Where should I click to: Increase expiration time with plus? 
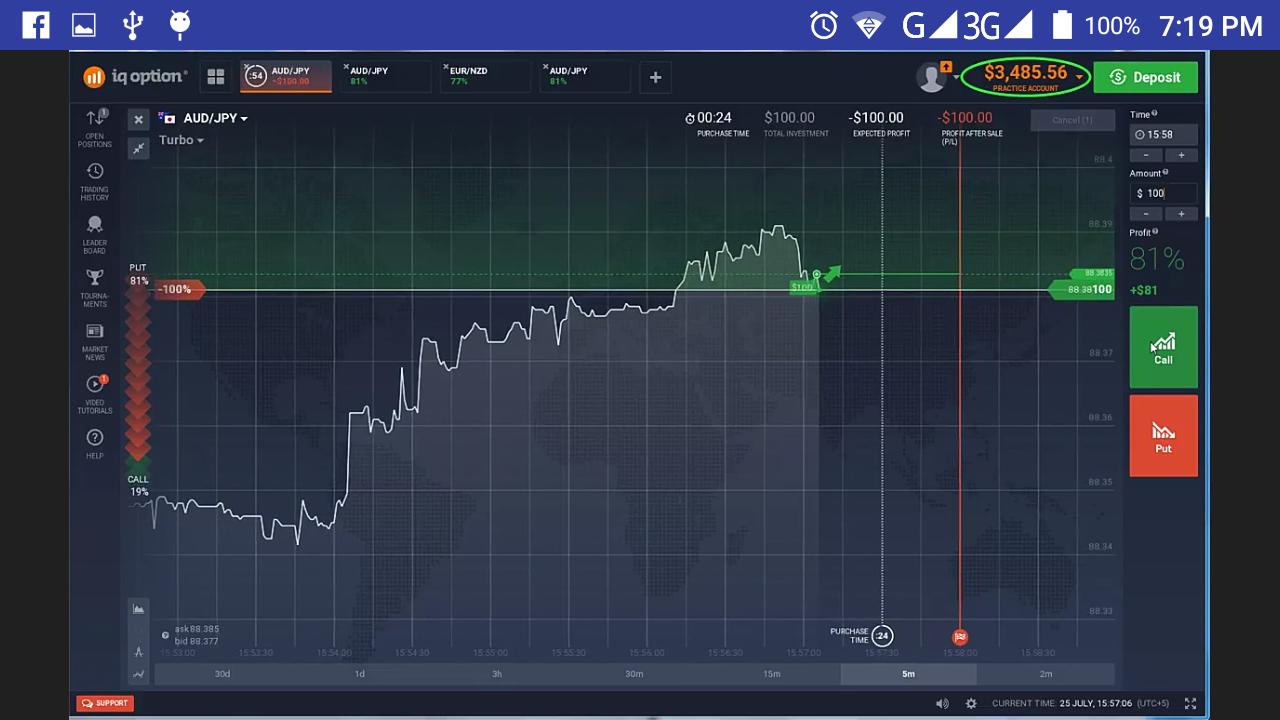[x=1181, y=155]
